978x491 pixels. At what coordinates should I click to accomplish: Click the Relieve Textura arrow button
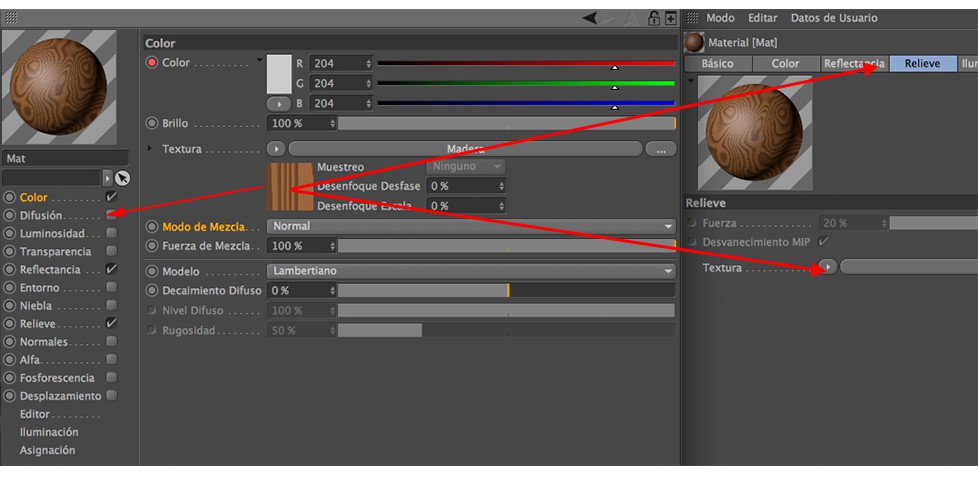coord(828,267)
